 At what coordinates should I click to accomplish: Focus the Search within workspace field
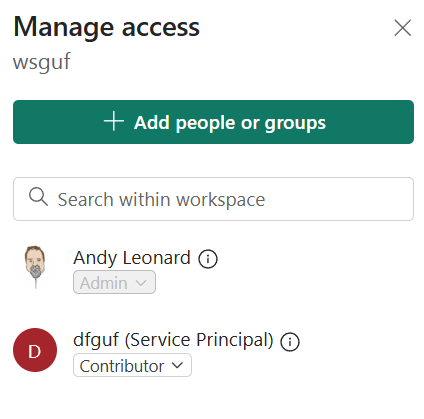(213, 199)
